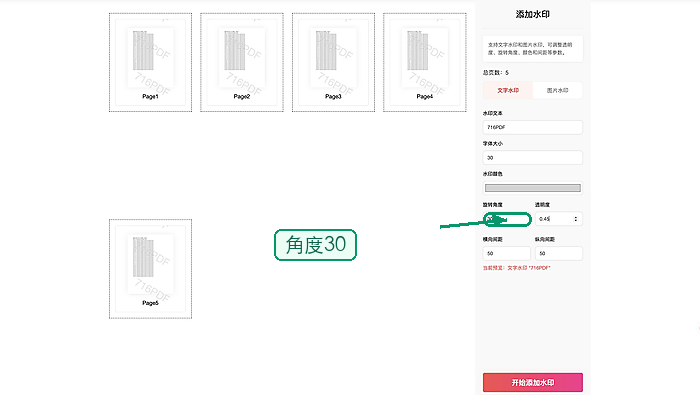The width and height of the screenshot is (700, 395).
Task: Click the 透明度 label
Action: click(542, 204)
